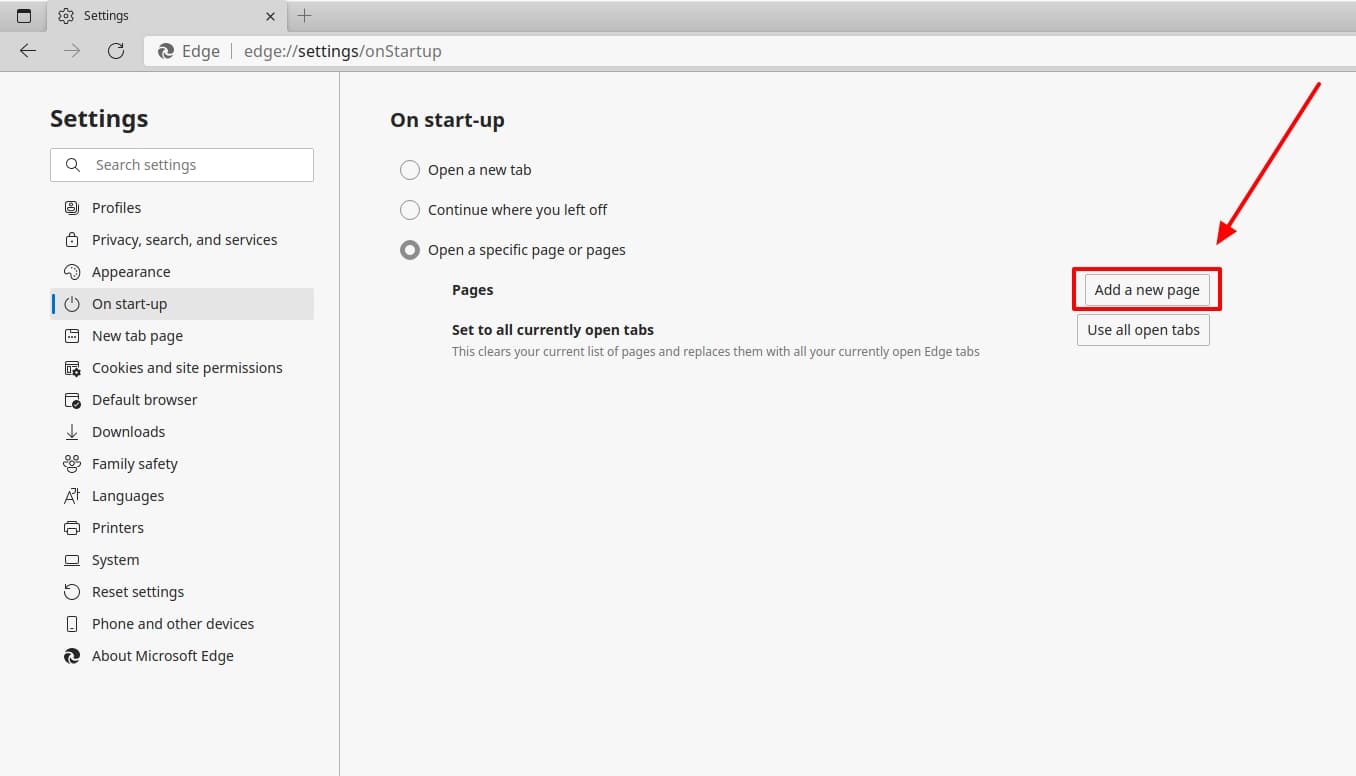The image size is (1356, 776).
Task: Select Default browser settings
Action: tap(144, 399)
